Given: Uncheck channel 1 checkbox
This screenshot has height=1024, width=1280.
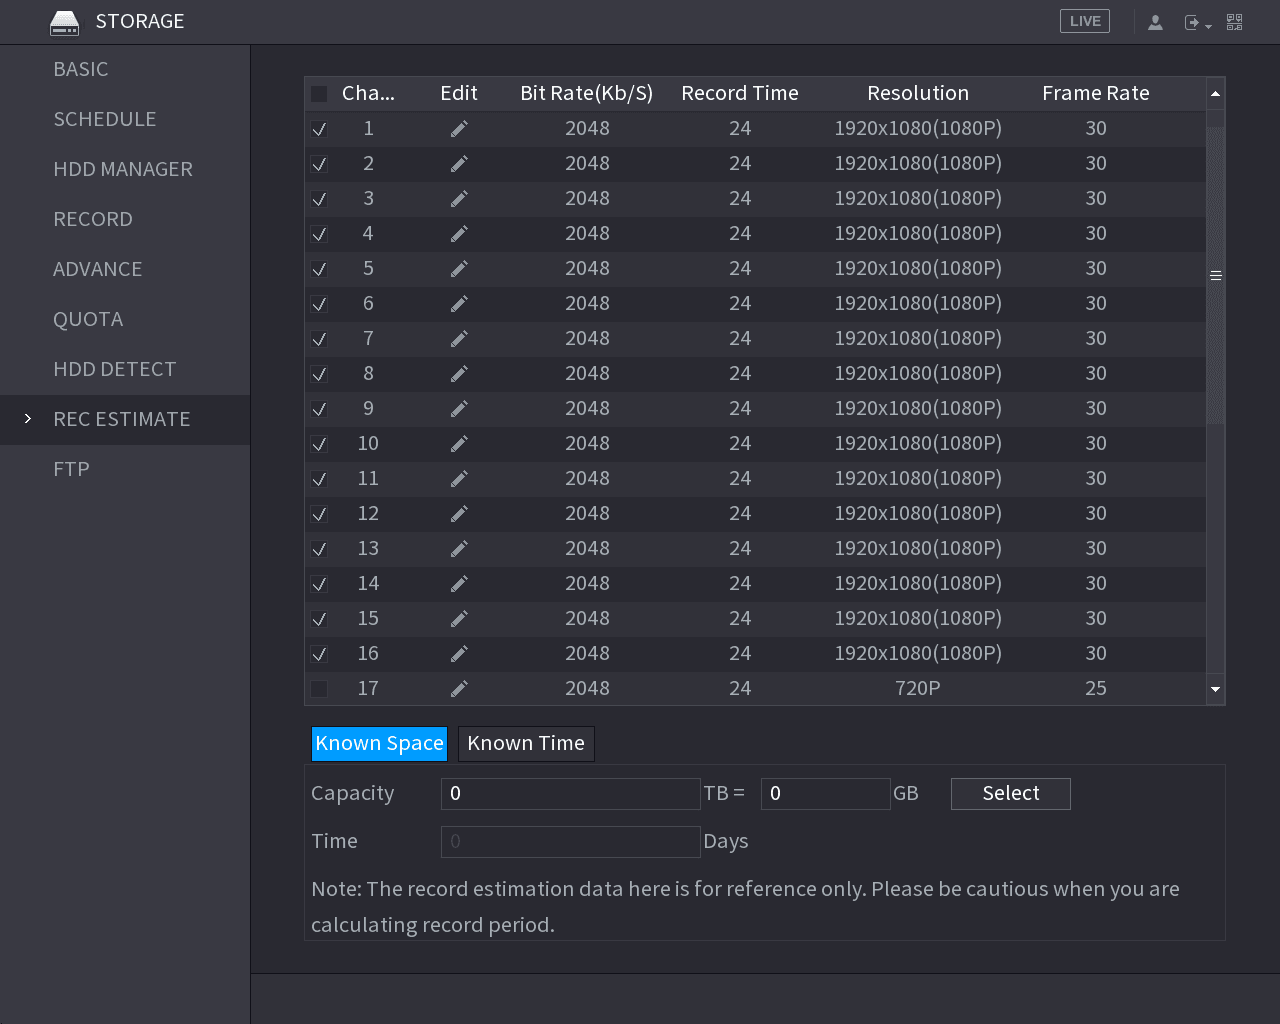Looking at the screenshot, I should point(319,129).
